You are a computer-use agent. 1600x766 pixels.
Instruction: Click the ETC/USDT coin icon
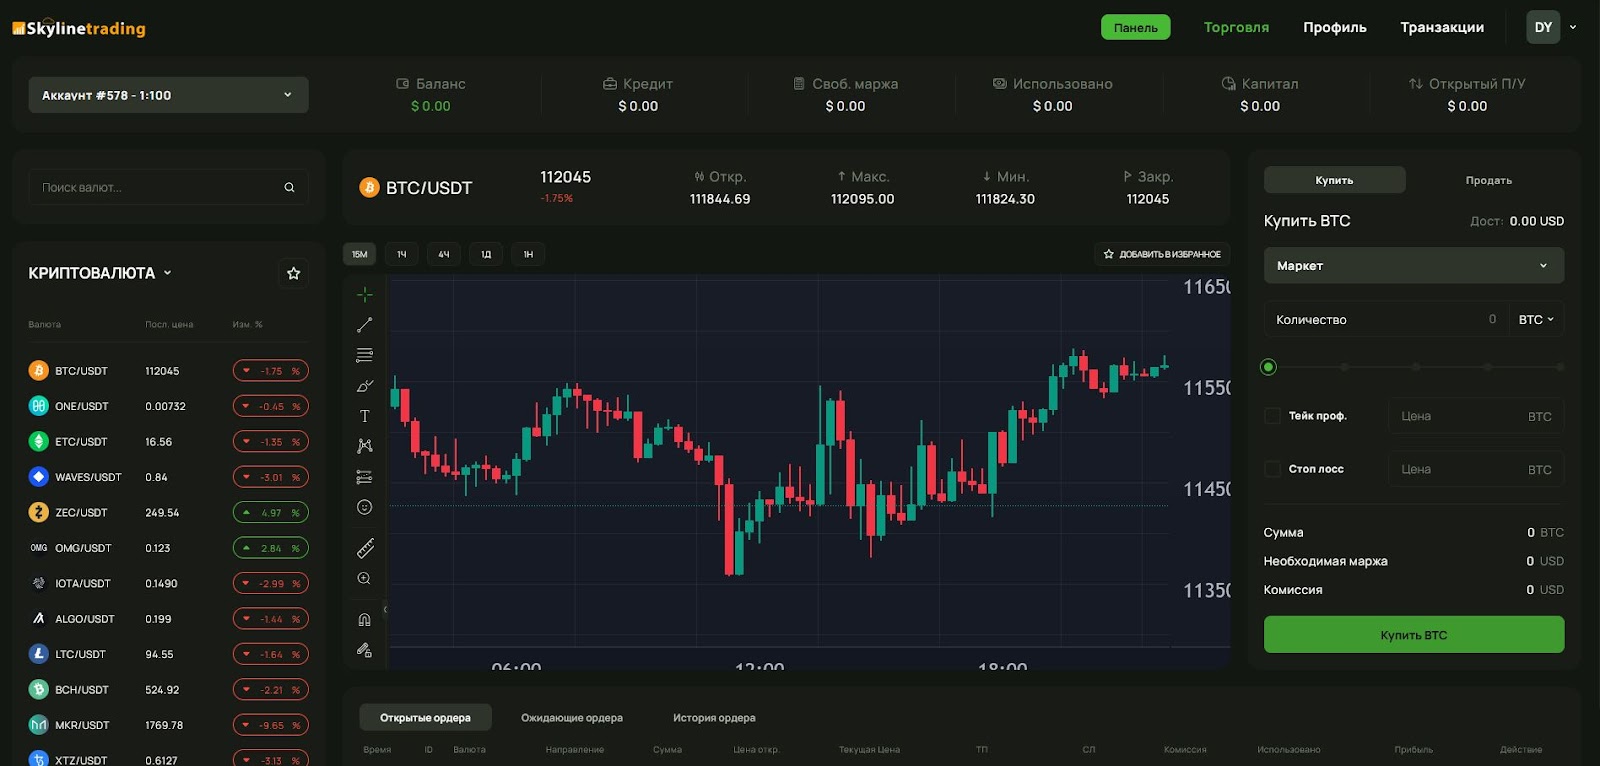pos(38,441)
